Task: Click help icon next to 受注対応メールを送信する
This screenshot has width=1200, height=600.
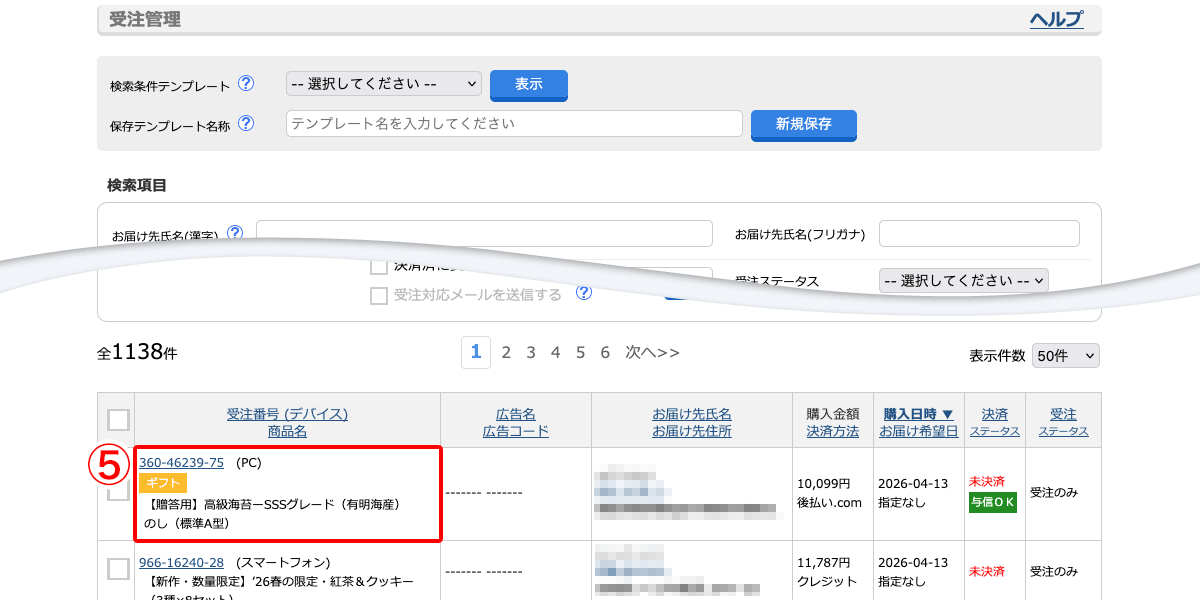Action: pos(584,293)
